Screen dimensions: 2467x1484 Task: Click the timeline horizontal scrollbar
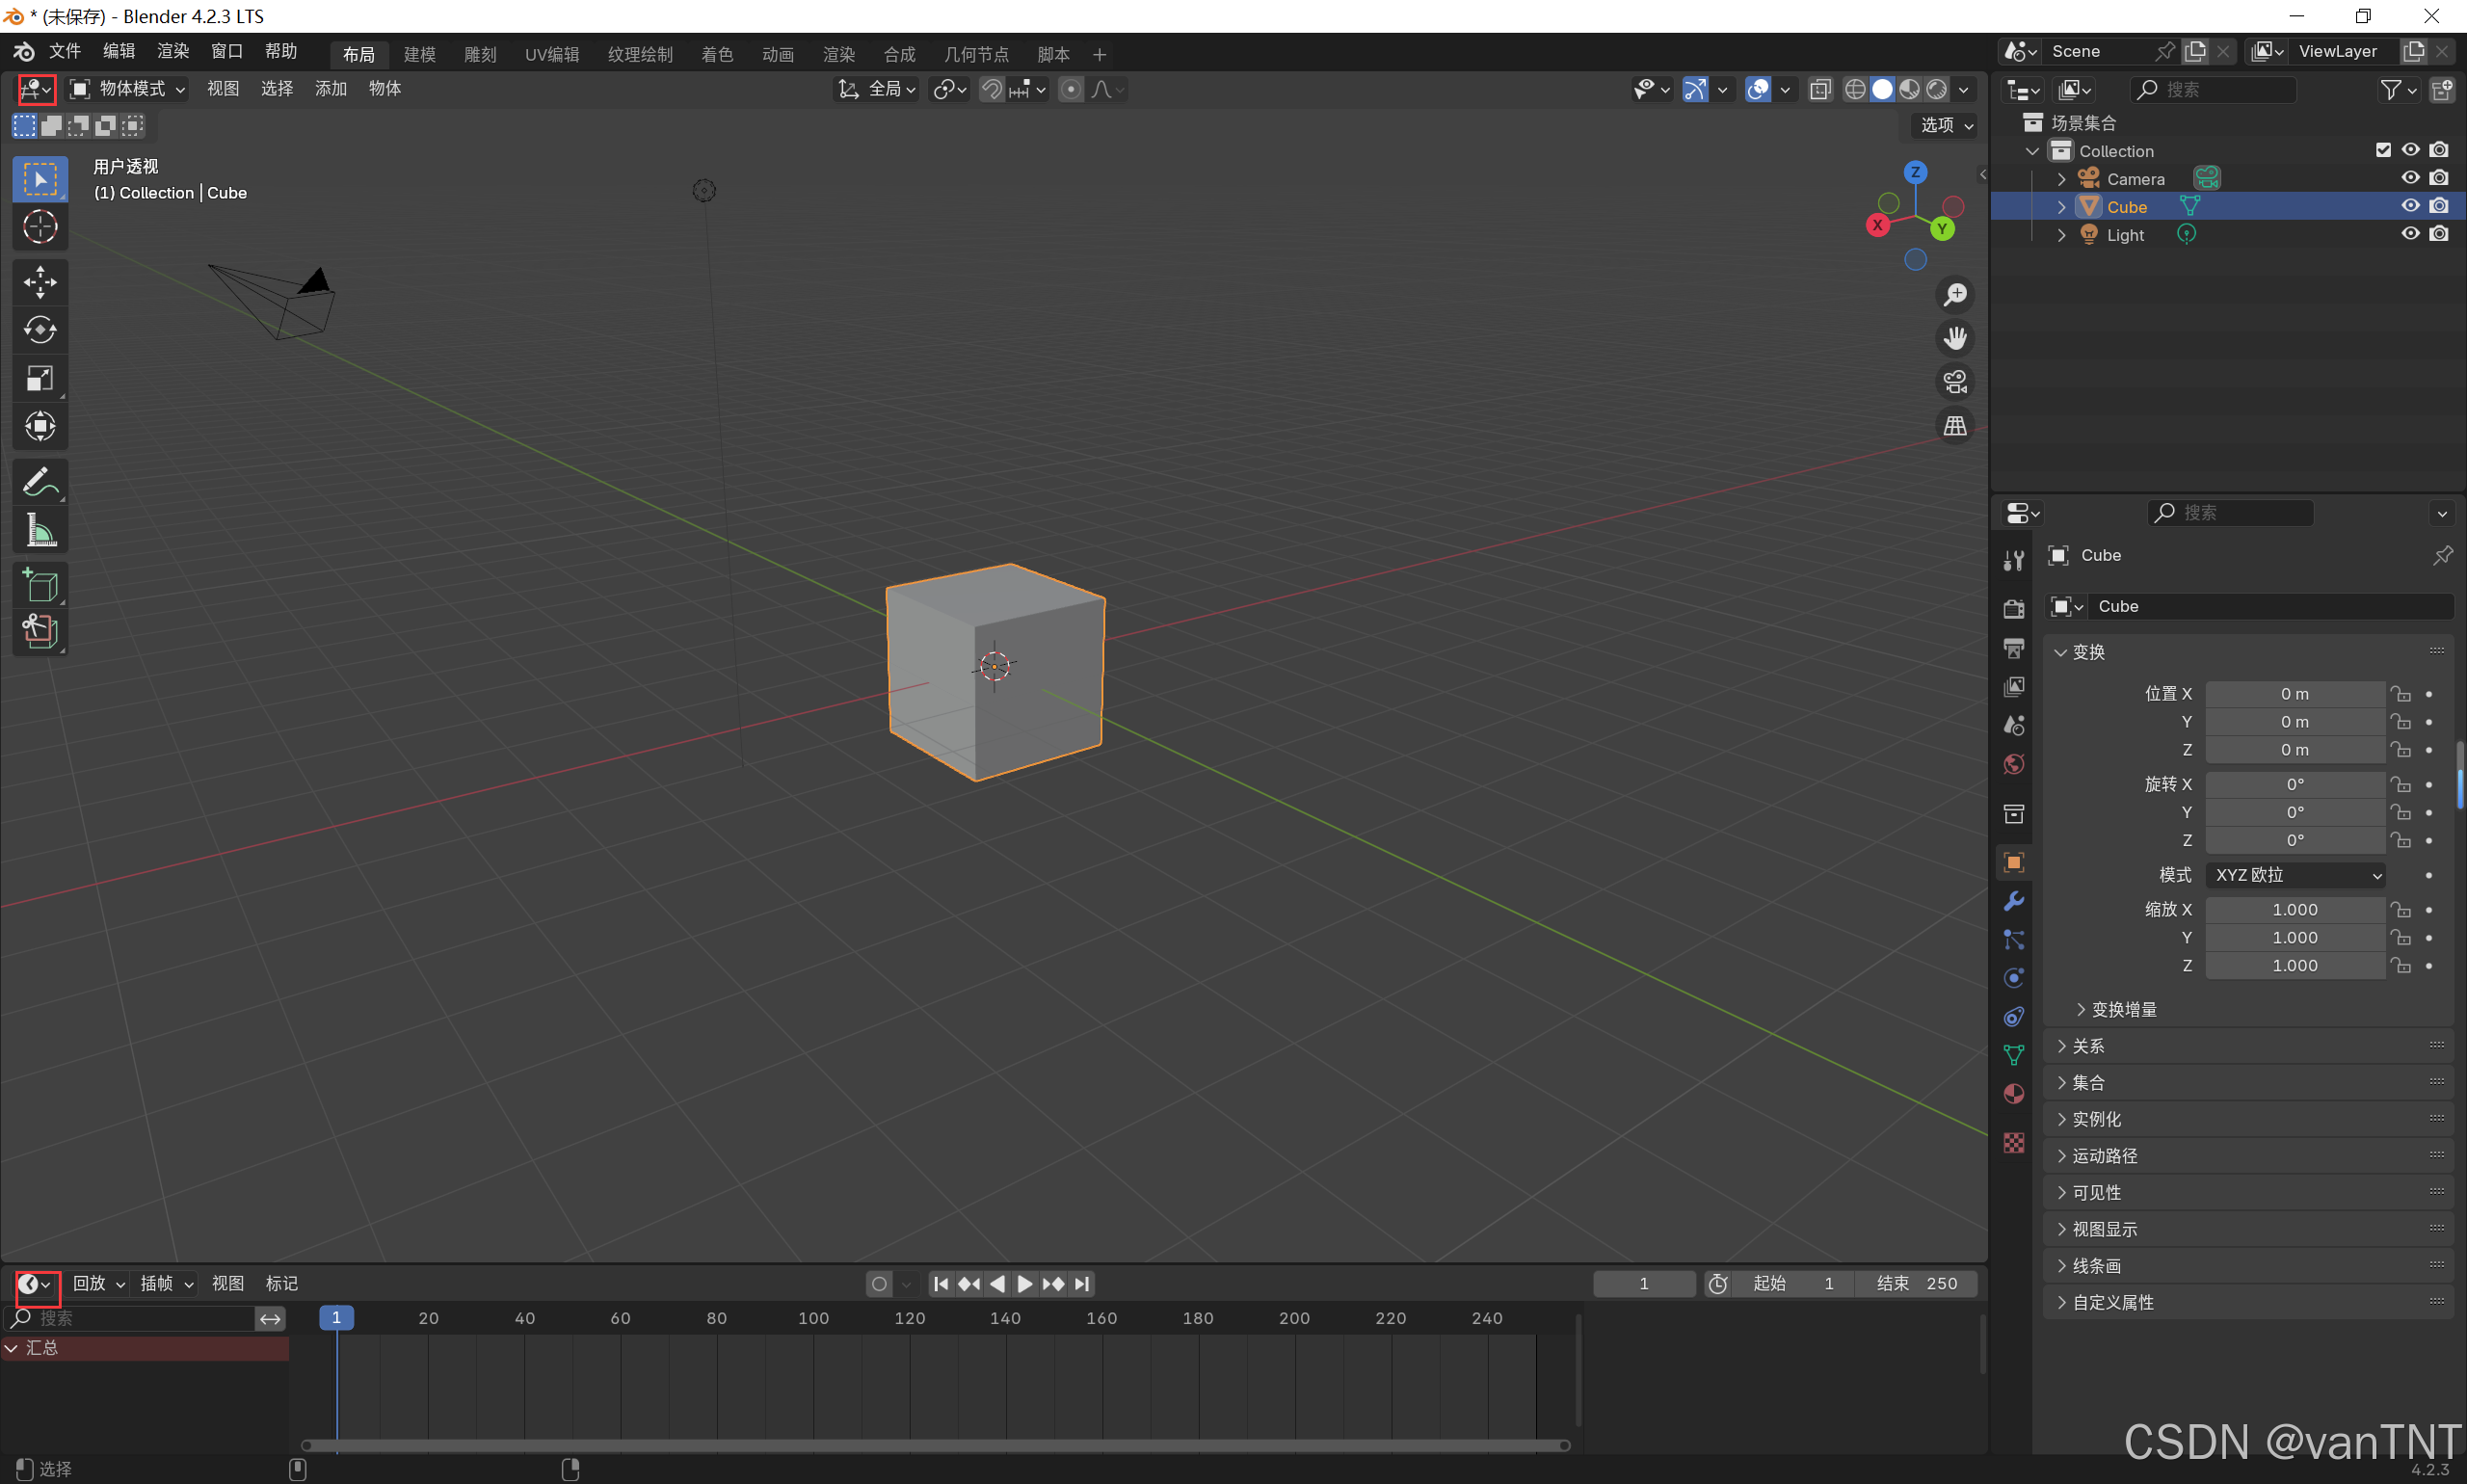[935, 1445]
